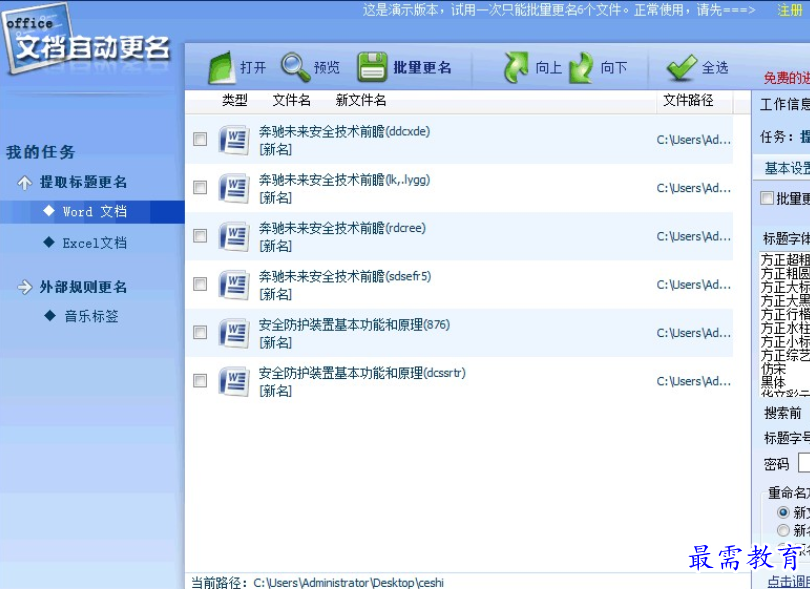
Task: Click file name 安全防护装置基本功能和原理(dcssrtr)
Action: coord(362,373)
